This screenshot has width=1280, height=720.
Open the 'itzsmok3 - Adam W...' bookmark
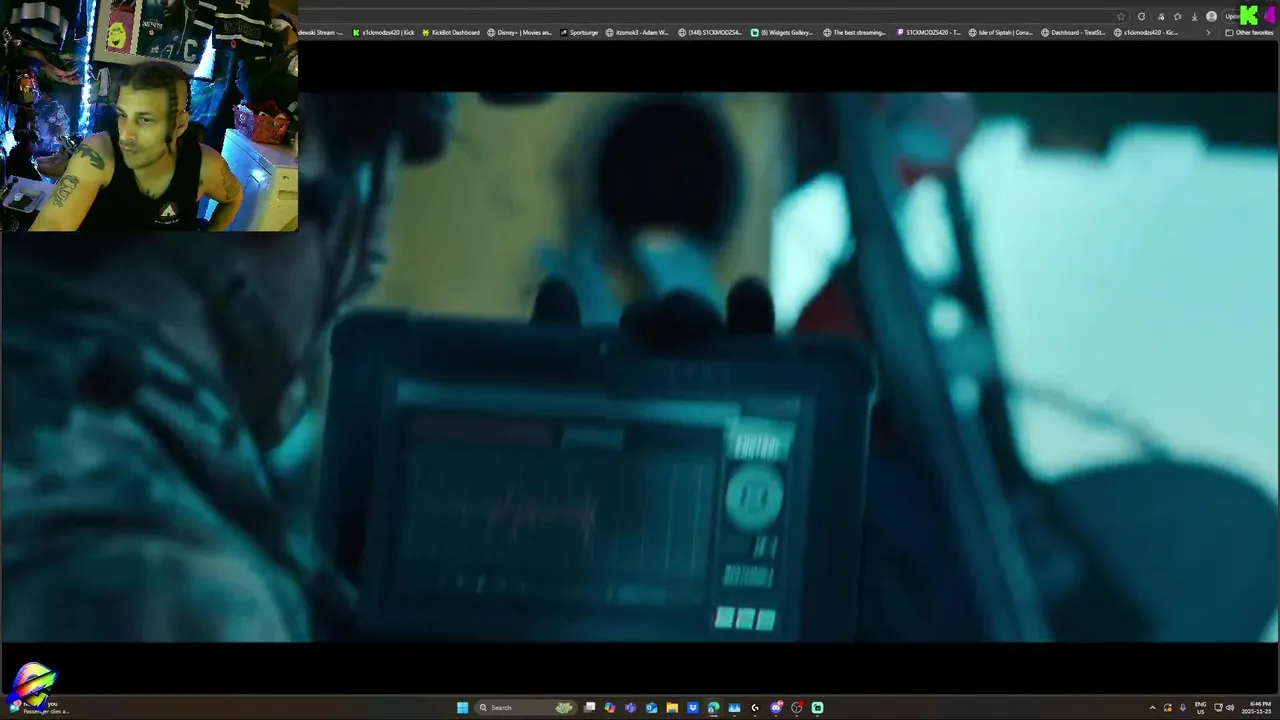[637, 32]
